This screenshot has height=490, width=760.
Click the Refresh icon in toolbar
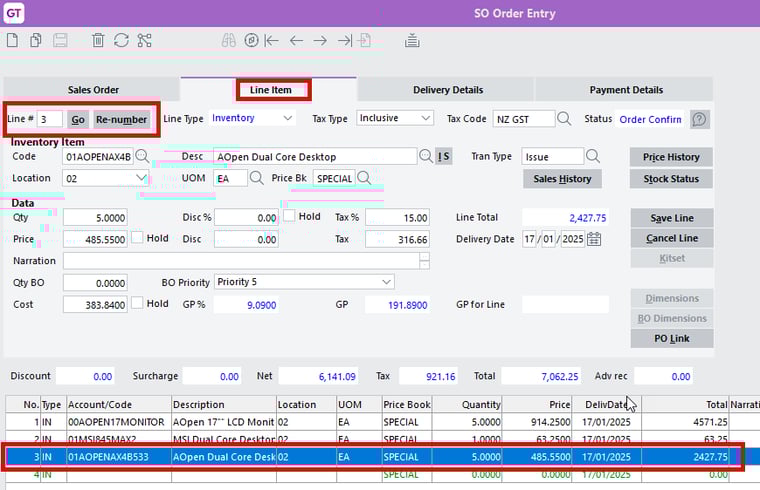tap(121, 41)
